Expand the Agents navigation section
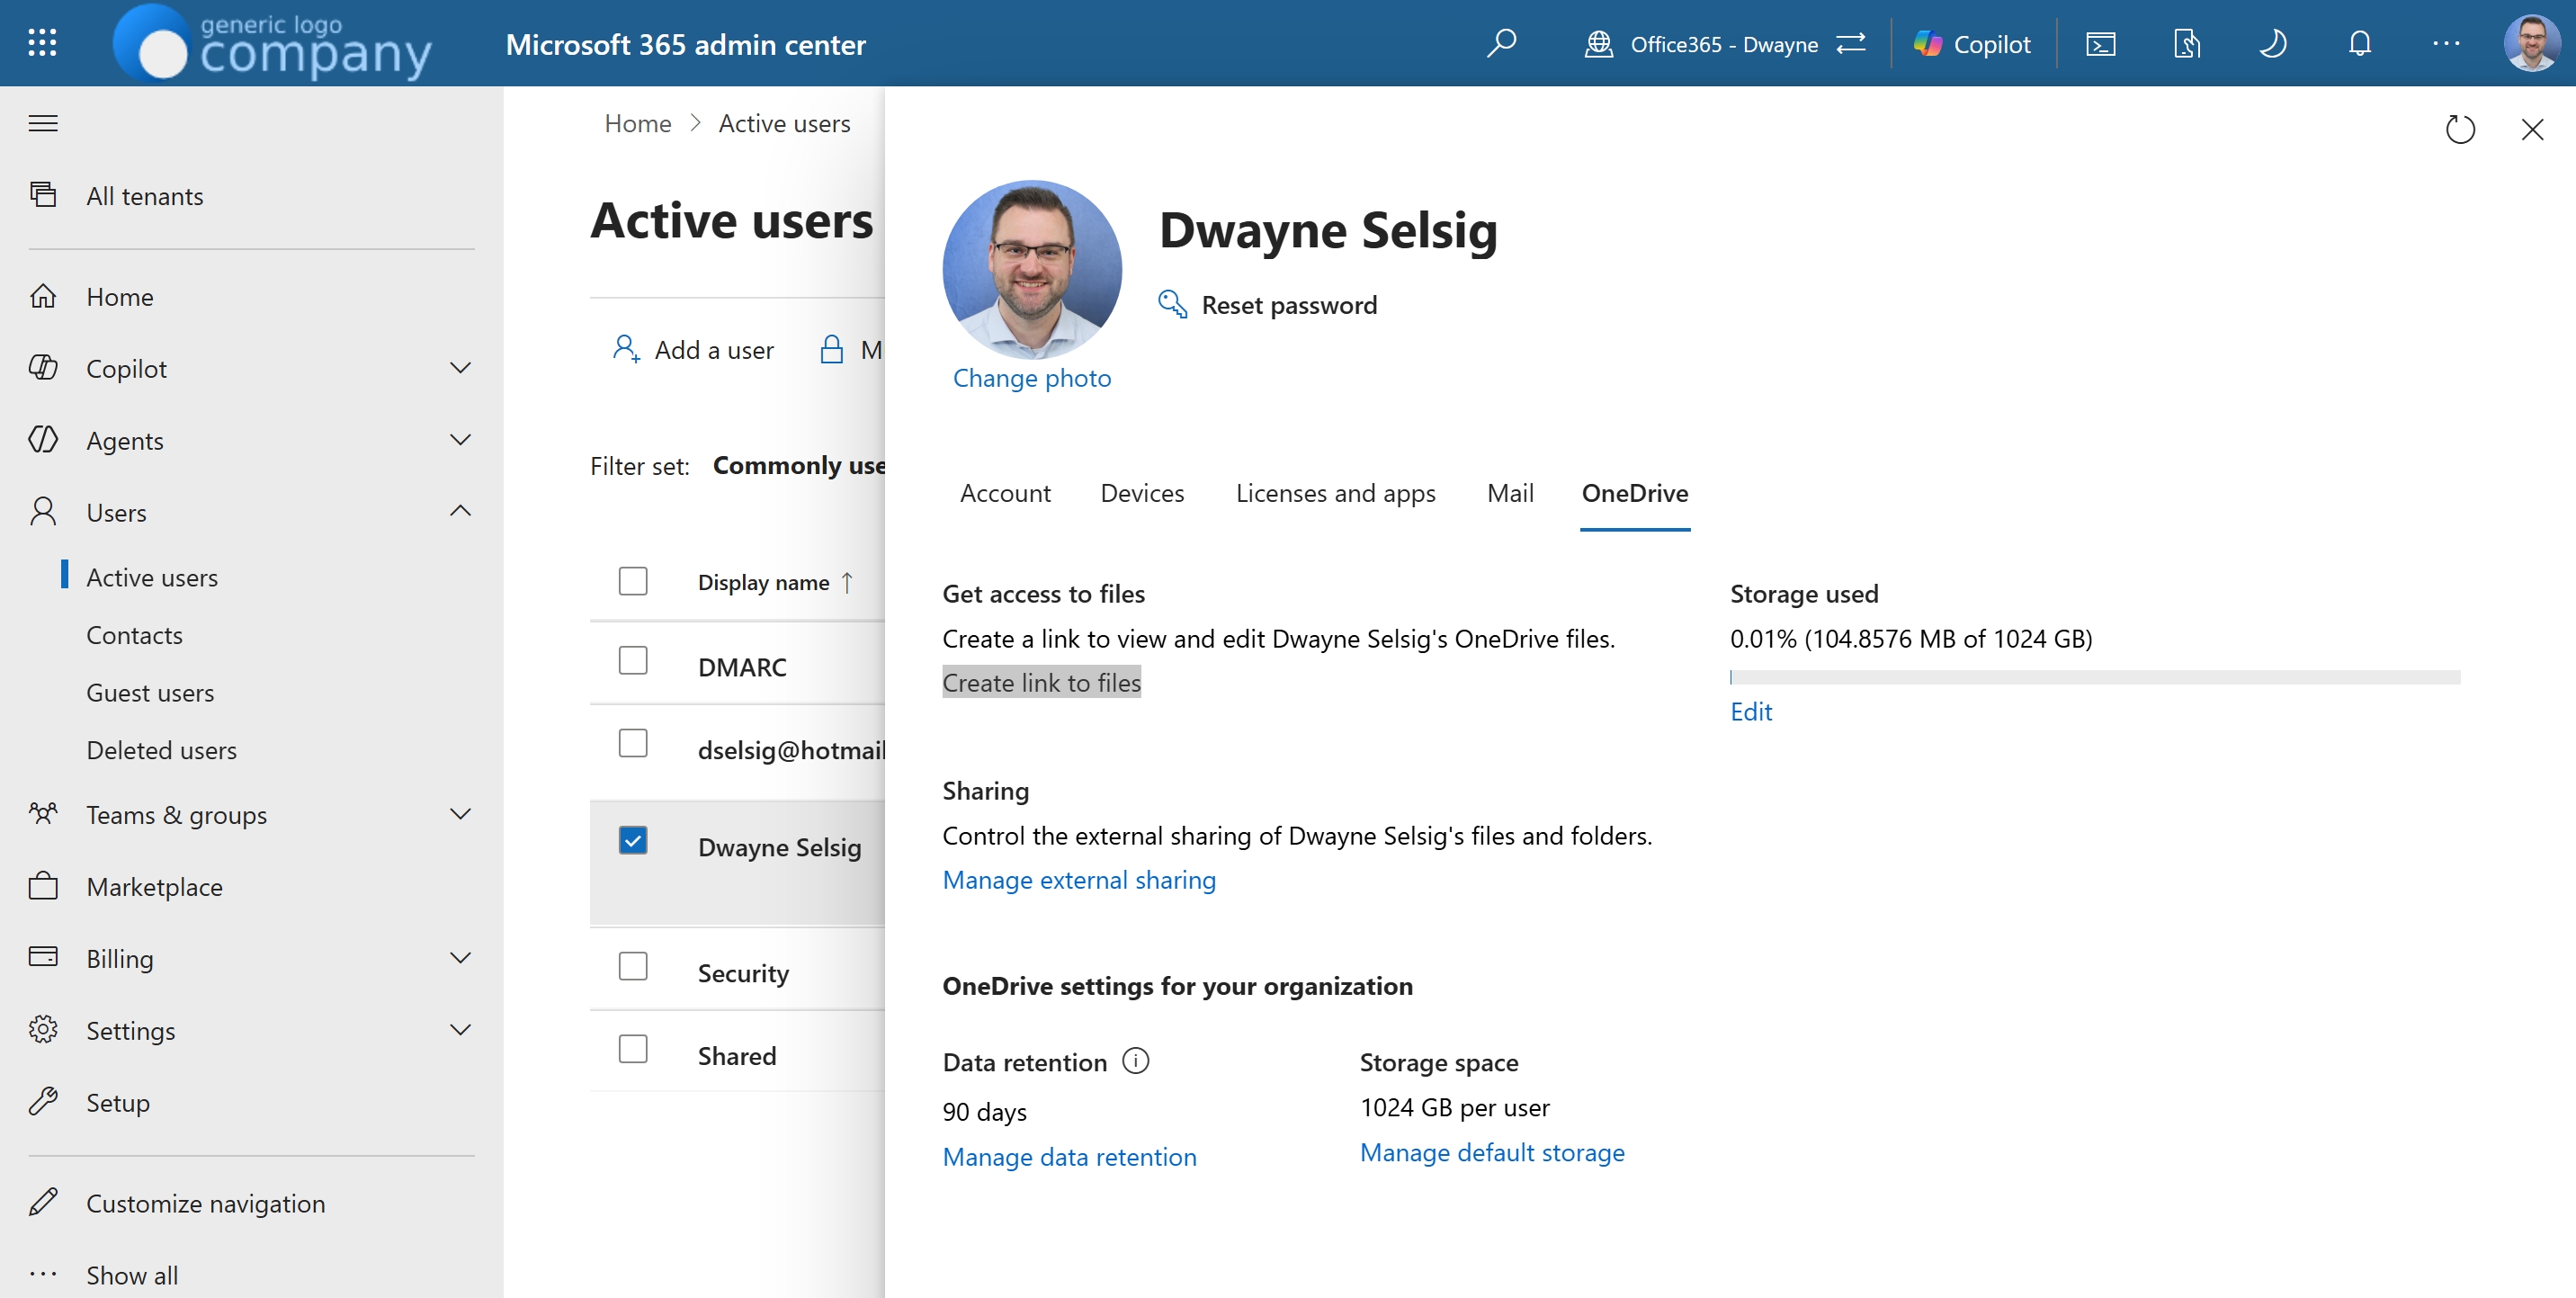This screenshot has width=2576, height=1298. (460, 440)
